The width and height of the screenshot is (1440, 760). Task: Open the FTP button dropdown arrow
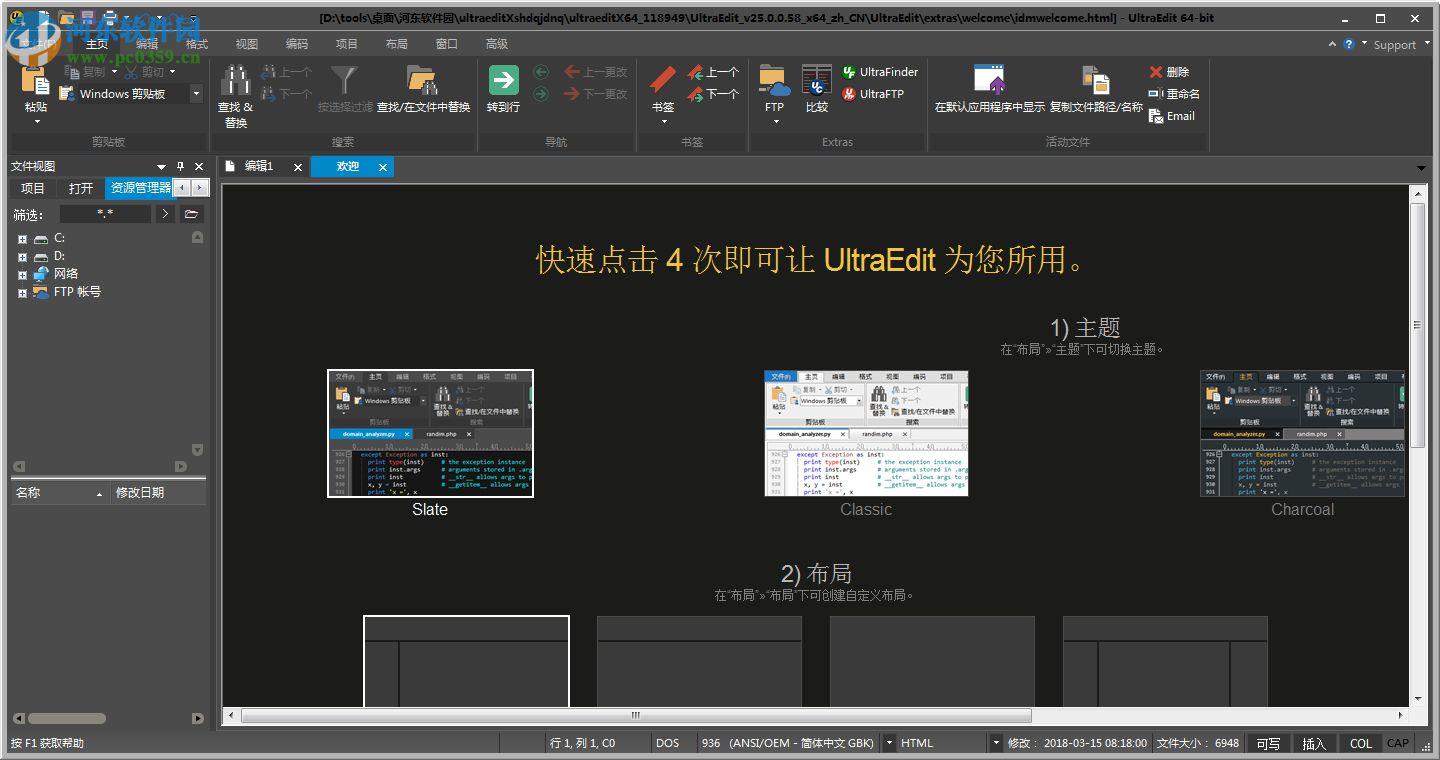pos(775,122)
